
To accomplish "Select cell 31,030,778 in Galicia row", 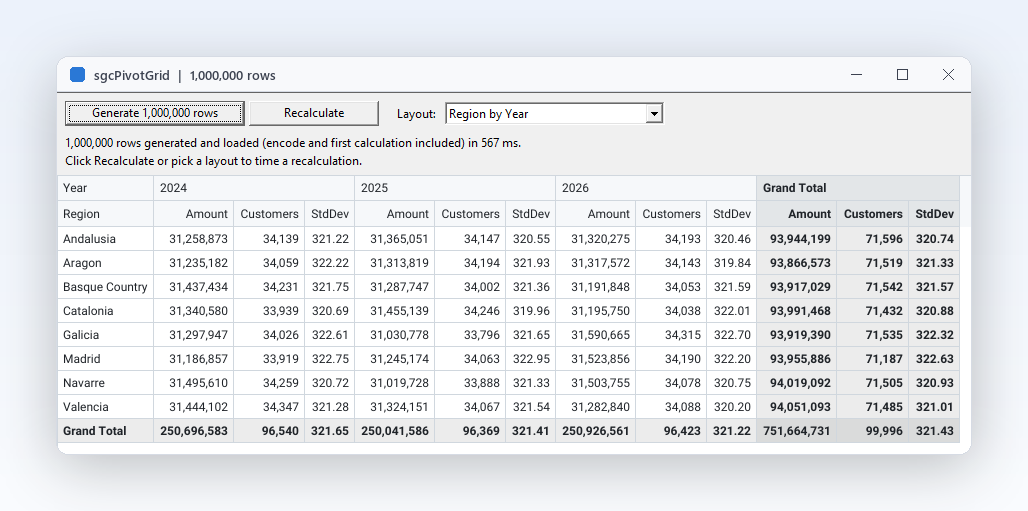I will click(395, 335).
